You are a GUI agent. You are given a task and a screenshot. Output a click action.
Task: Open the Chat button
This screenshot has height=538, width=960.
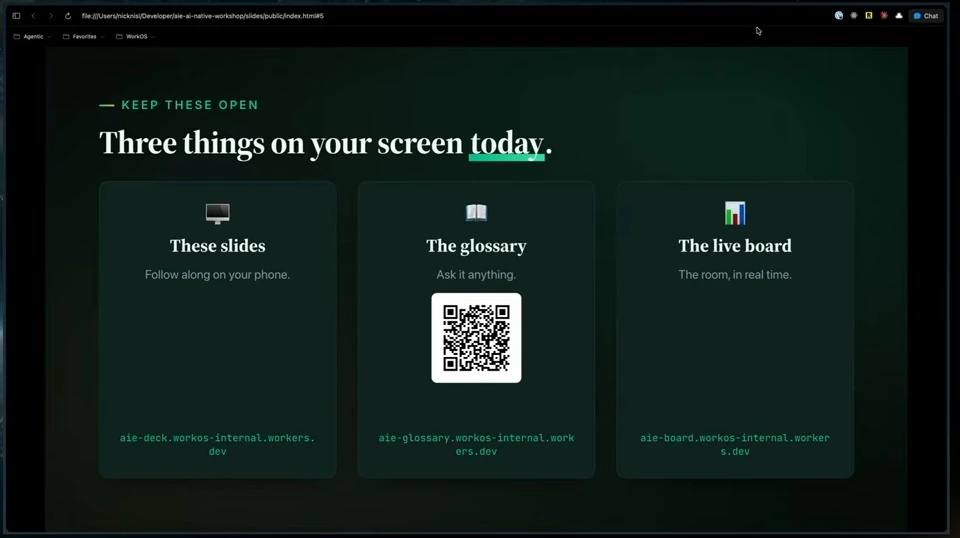tap(926, 16)
